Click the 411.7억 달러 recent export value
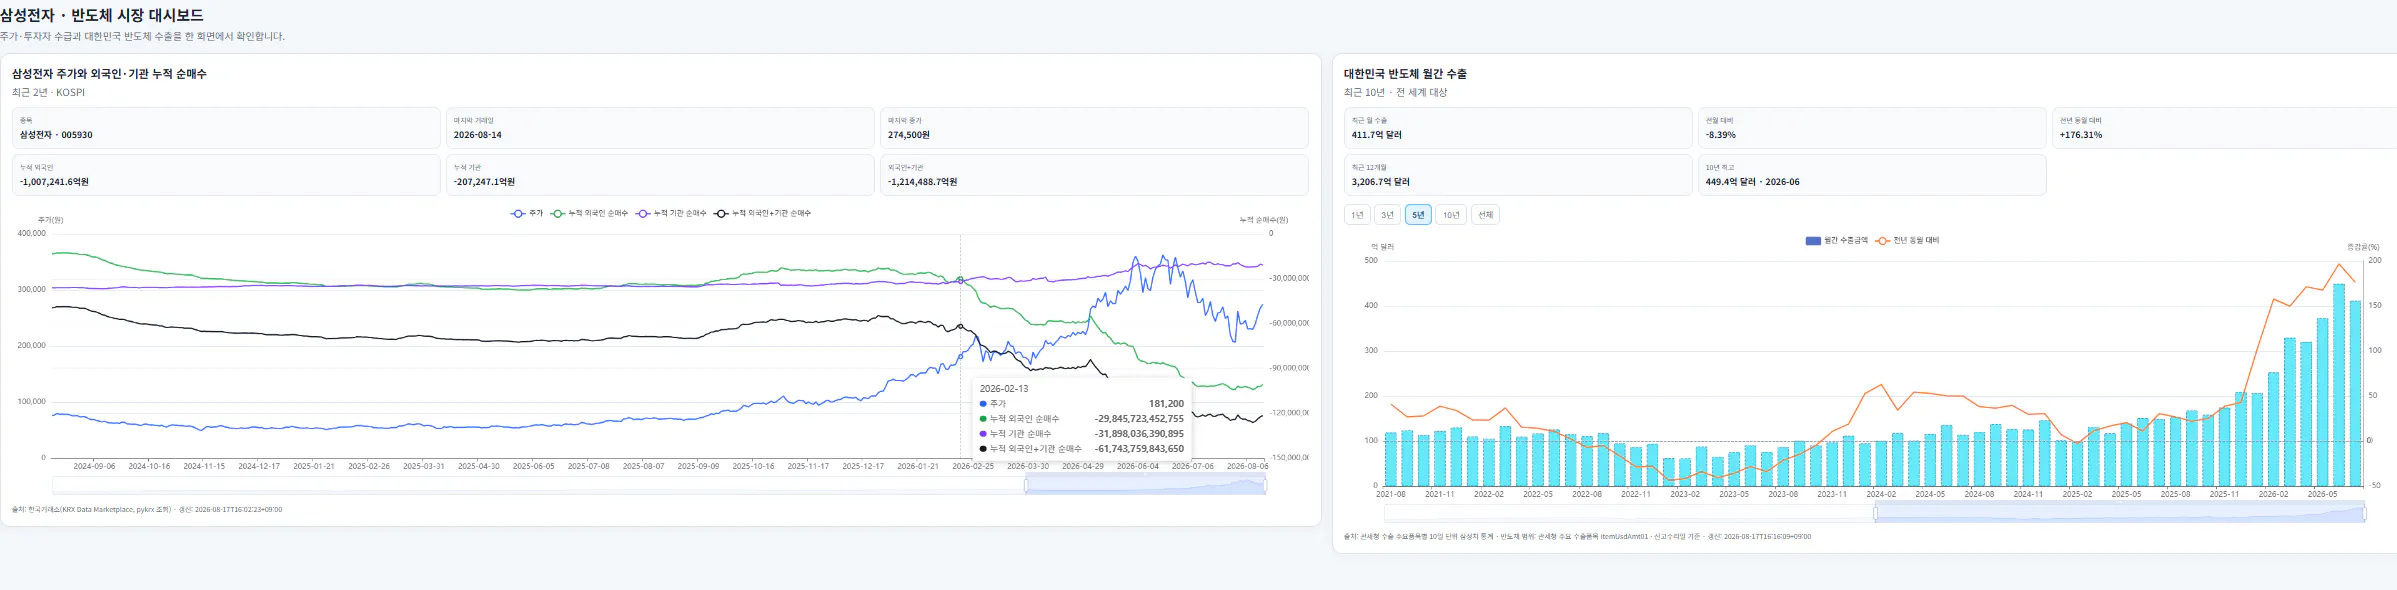The height and width of the screenshot is (590, 2397). tap(1377, 135)
